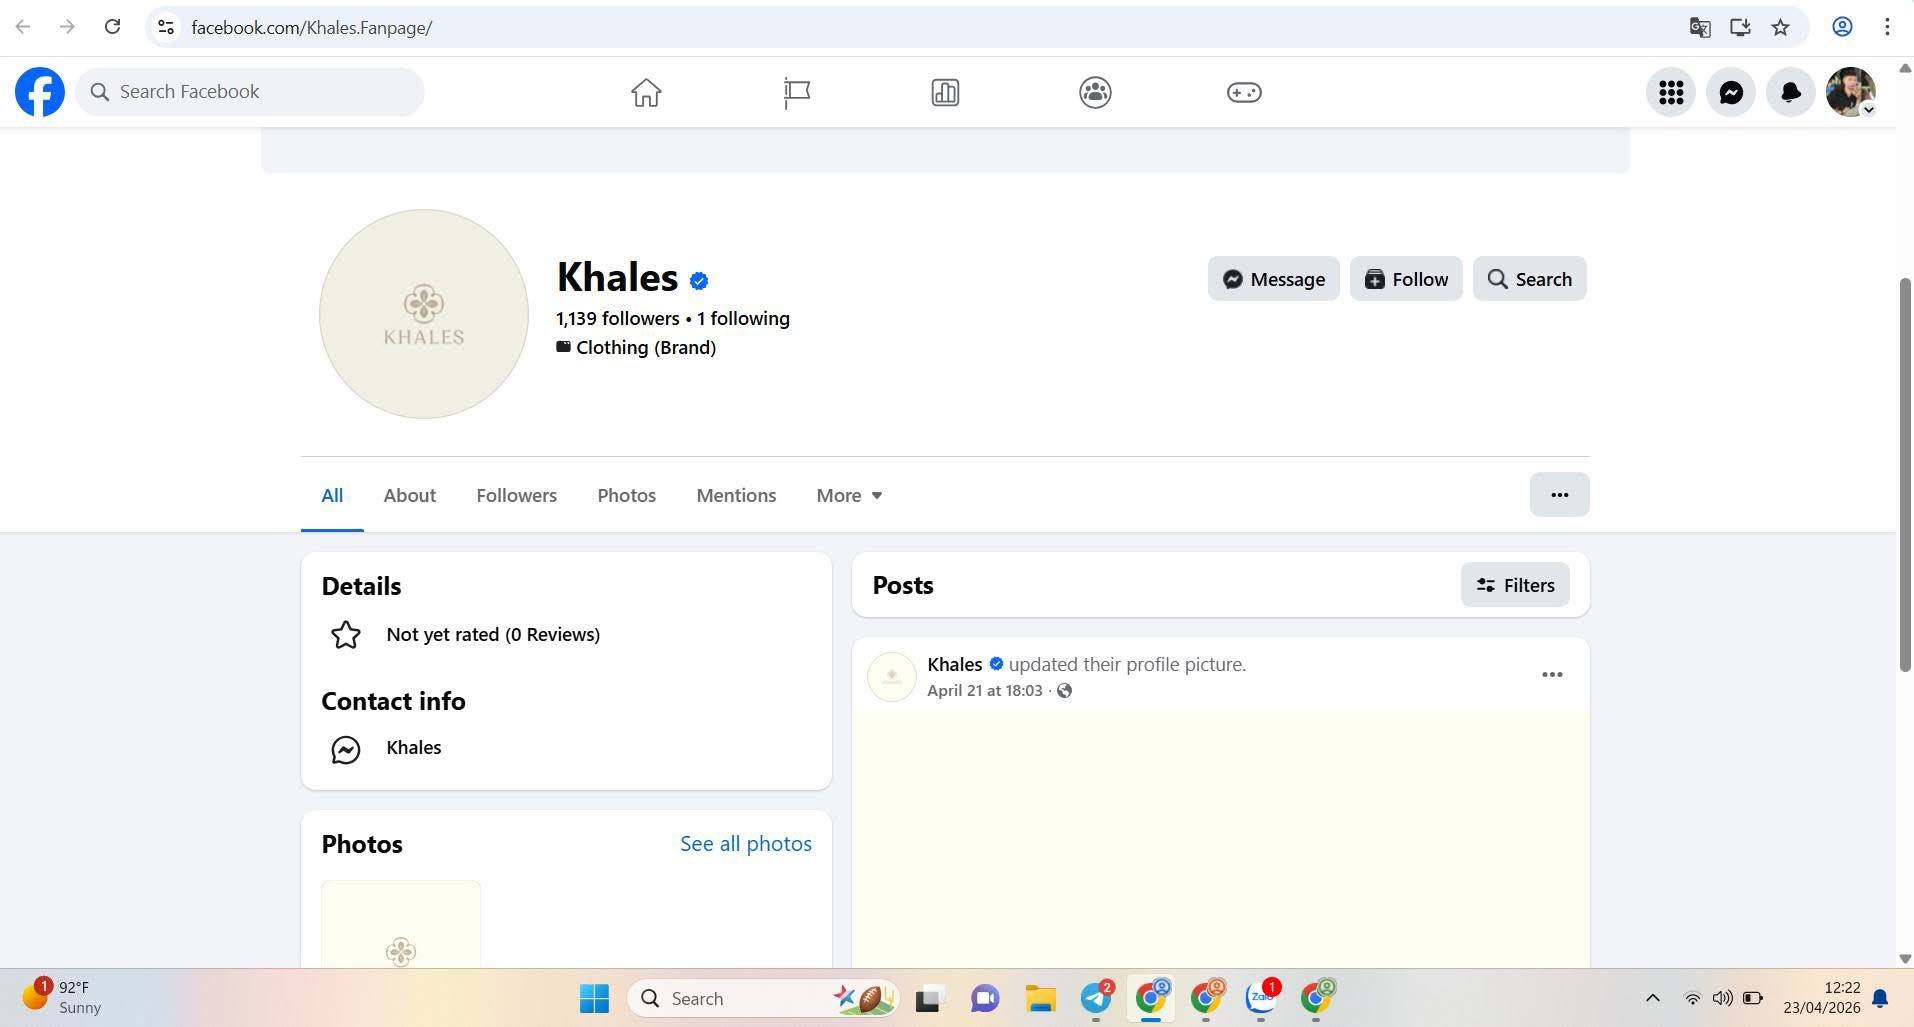Open File Explorer from the taskbar
The image size is (1914, 1027).
pyautogui.click(x=1040, y=998)
